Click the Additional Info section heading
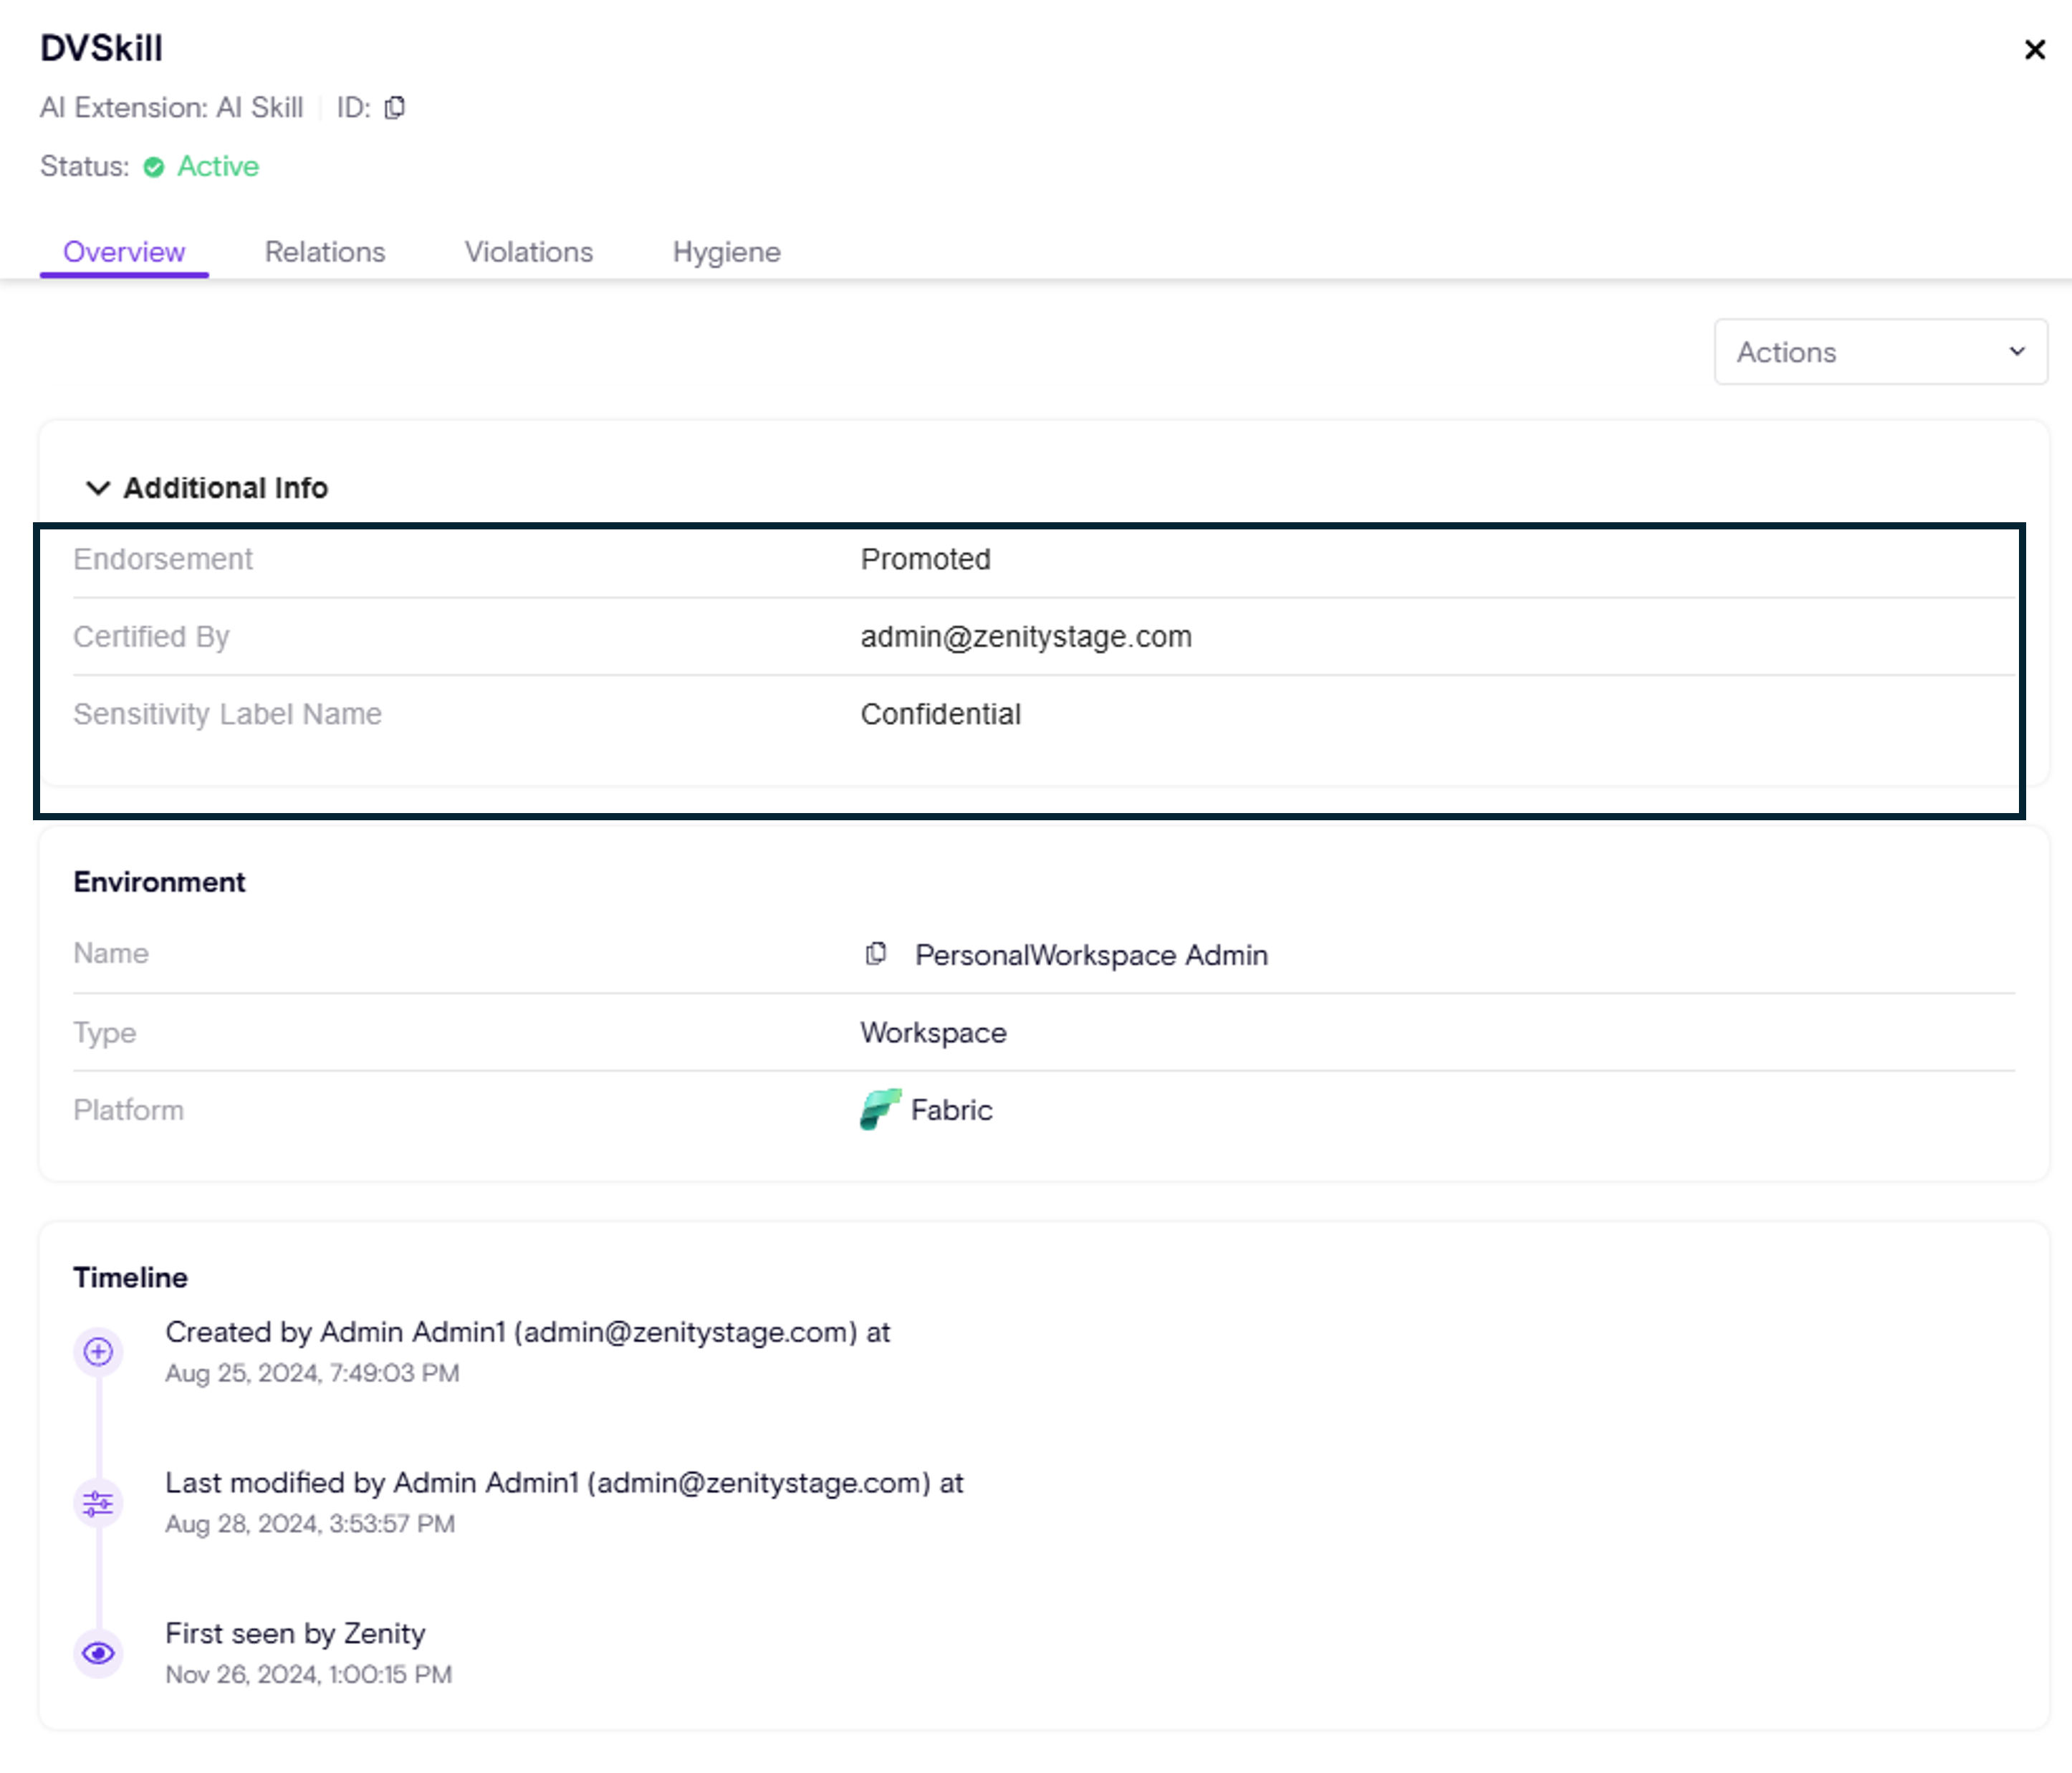The image size is (2072, 1773). 226,488
